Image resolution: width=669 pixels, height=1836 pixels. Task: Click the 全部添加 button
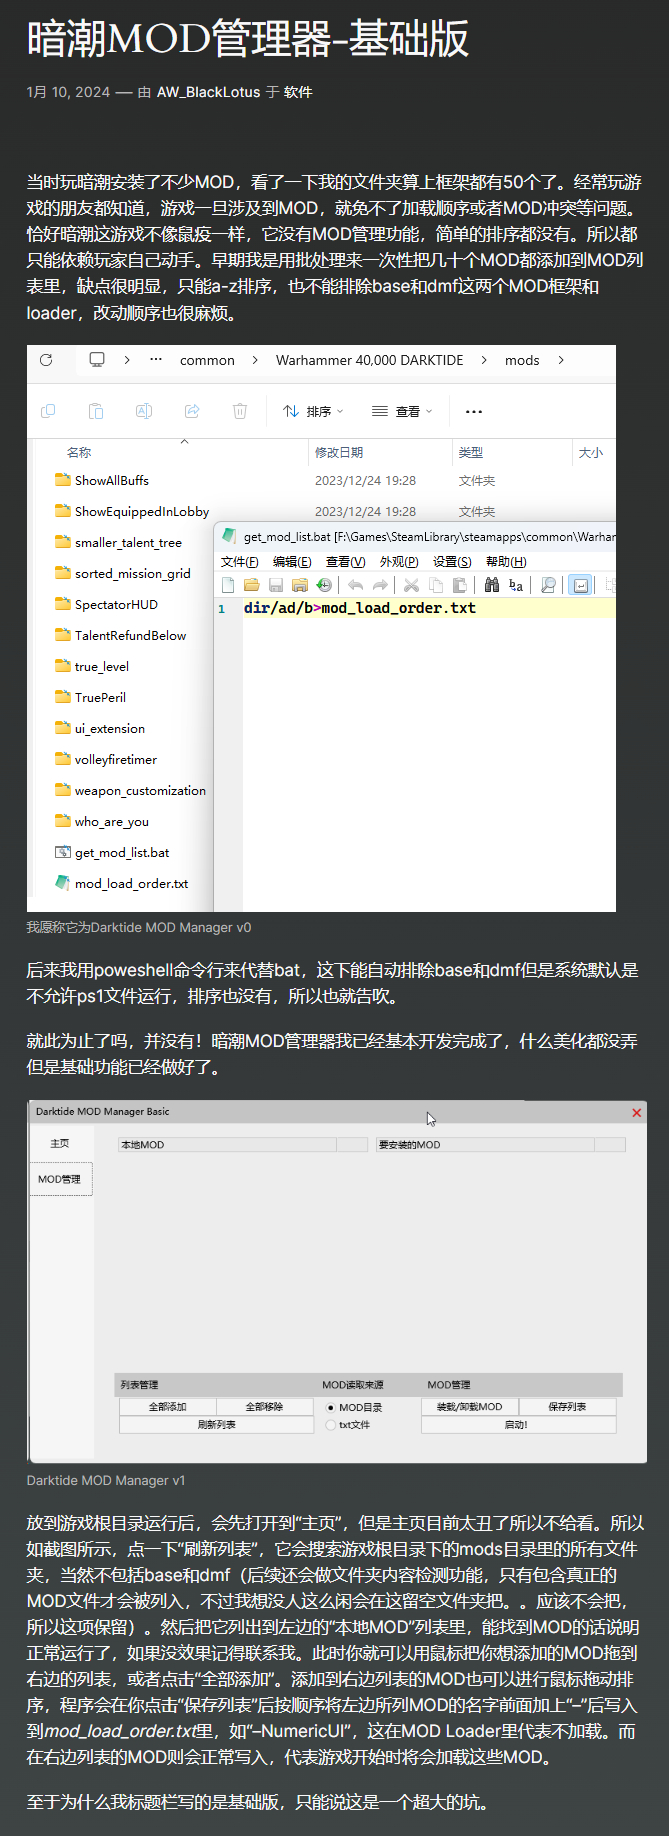(168, 1407)
